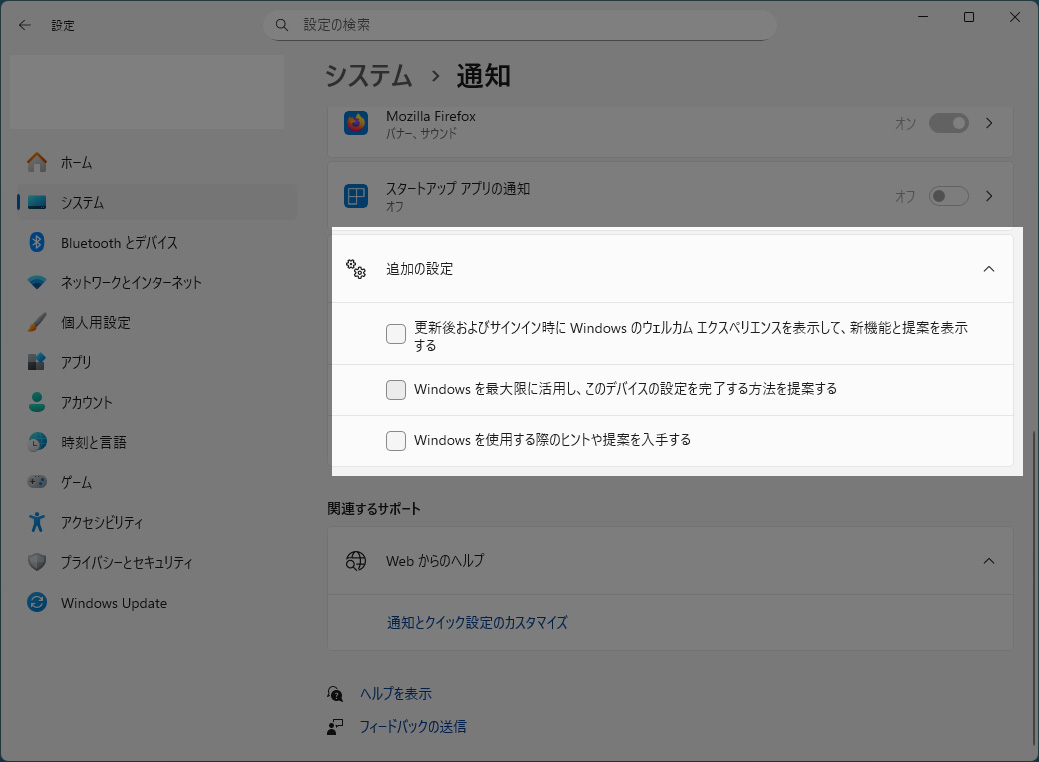This screenshot has height=762, width=1039.
Task: Open 個人用設定 via its paintbrush icon
Action: tap(37, 323)
